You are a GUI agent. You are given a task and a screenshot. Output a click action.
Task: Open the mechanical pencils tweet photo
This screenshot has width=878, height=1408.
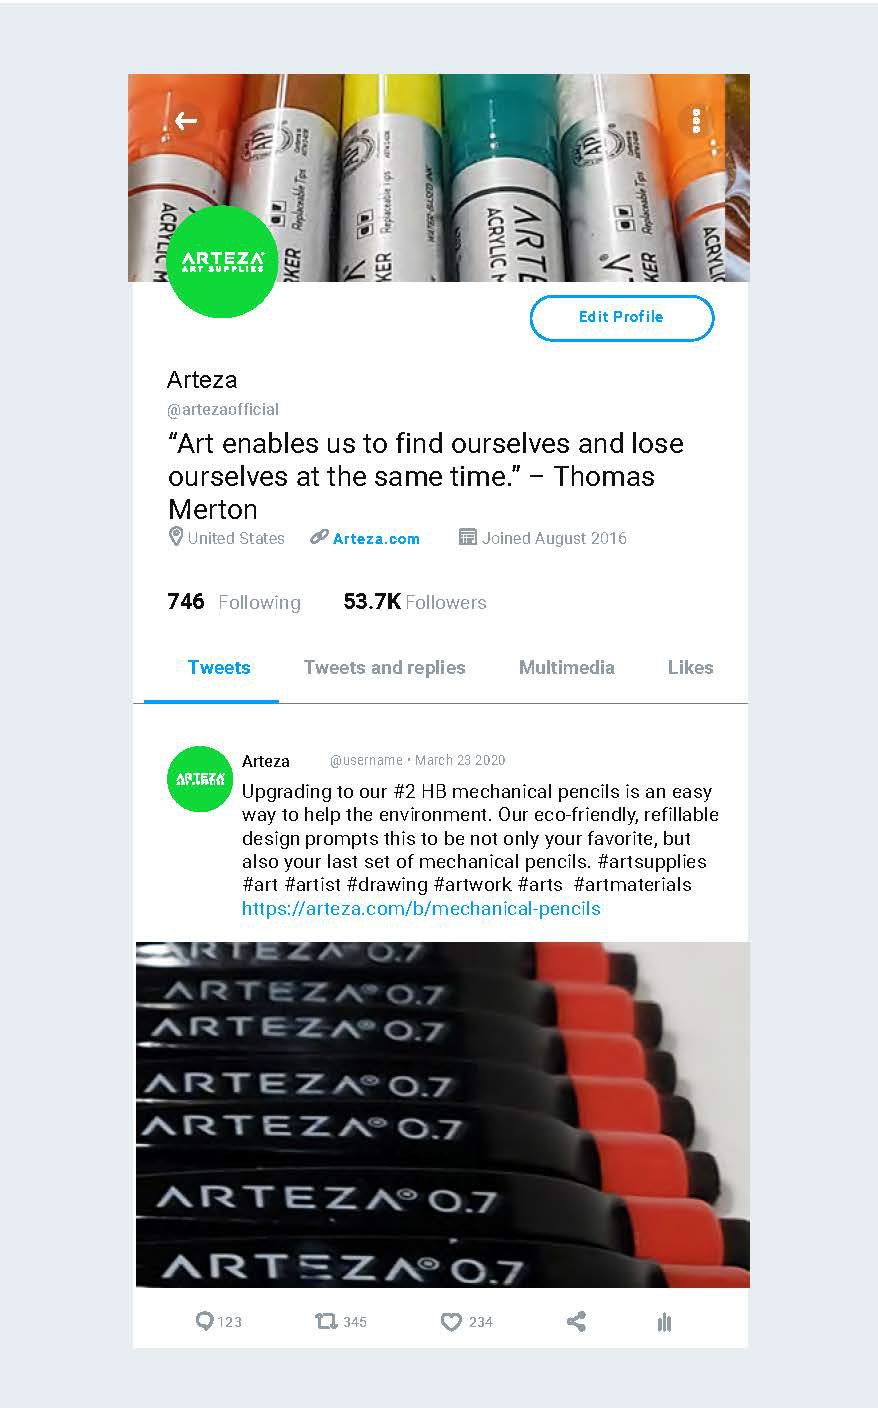click(442, 1114)
